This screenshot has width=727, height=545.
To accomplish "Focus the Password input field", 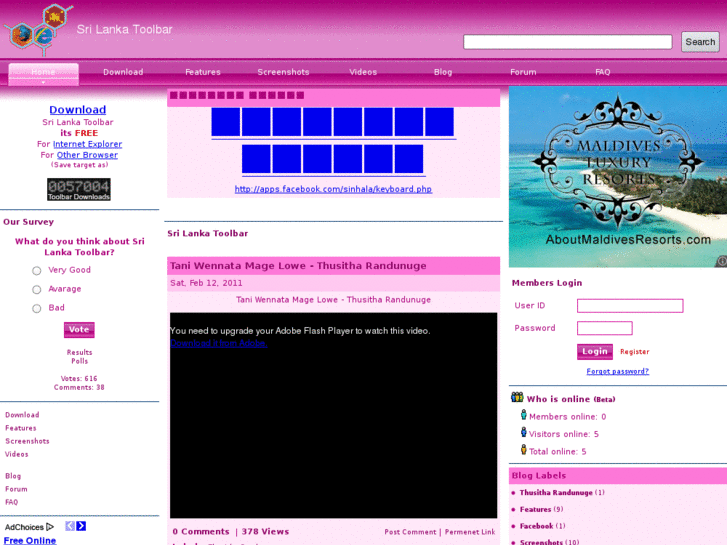I will click(605, 328).
